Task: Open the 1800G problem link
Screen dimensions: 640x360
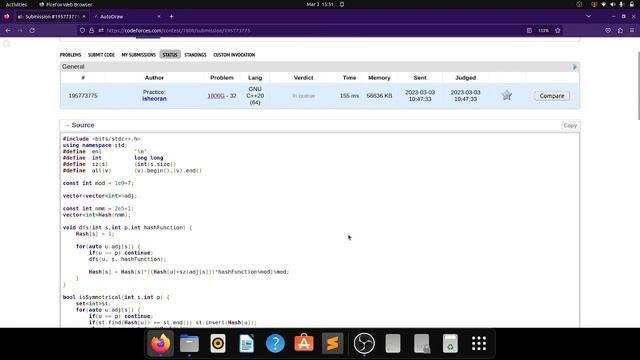Action: (216, 96)
